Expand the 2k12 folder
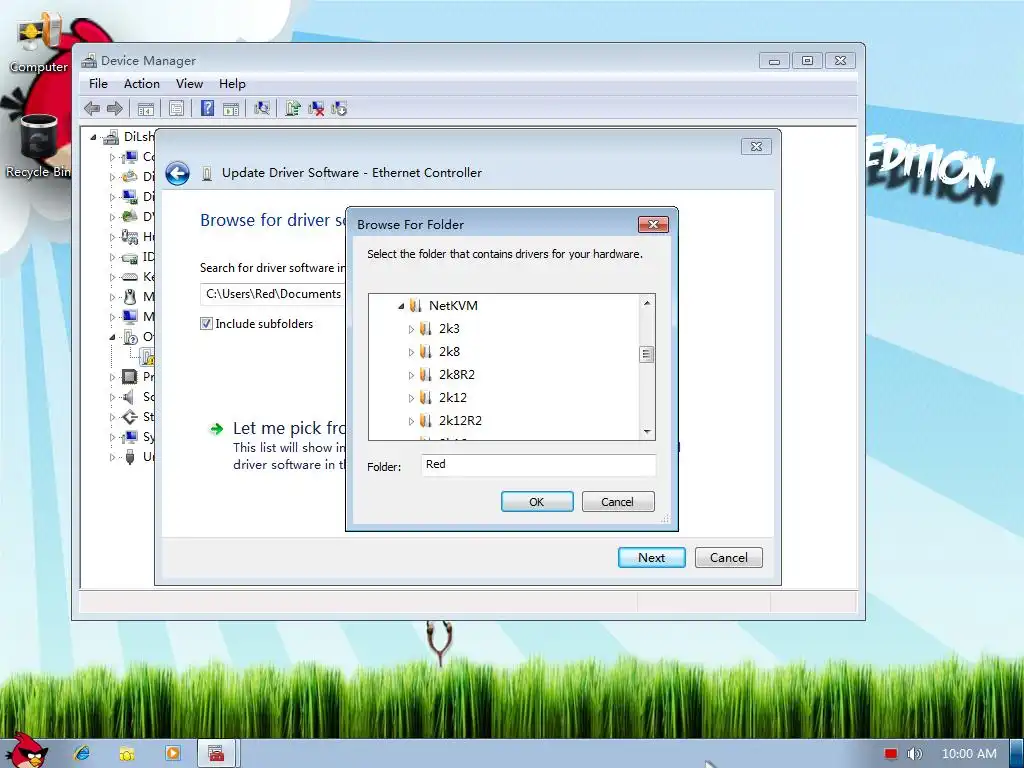 (x=411, y=398)
